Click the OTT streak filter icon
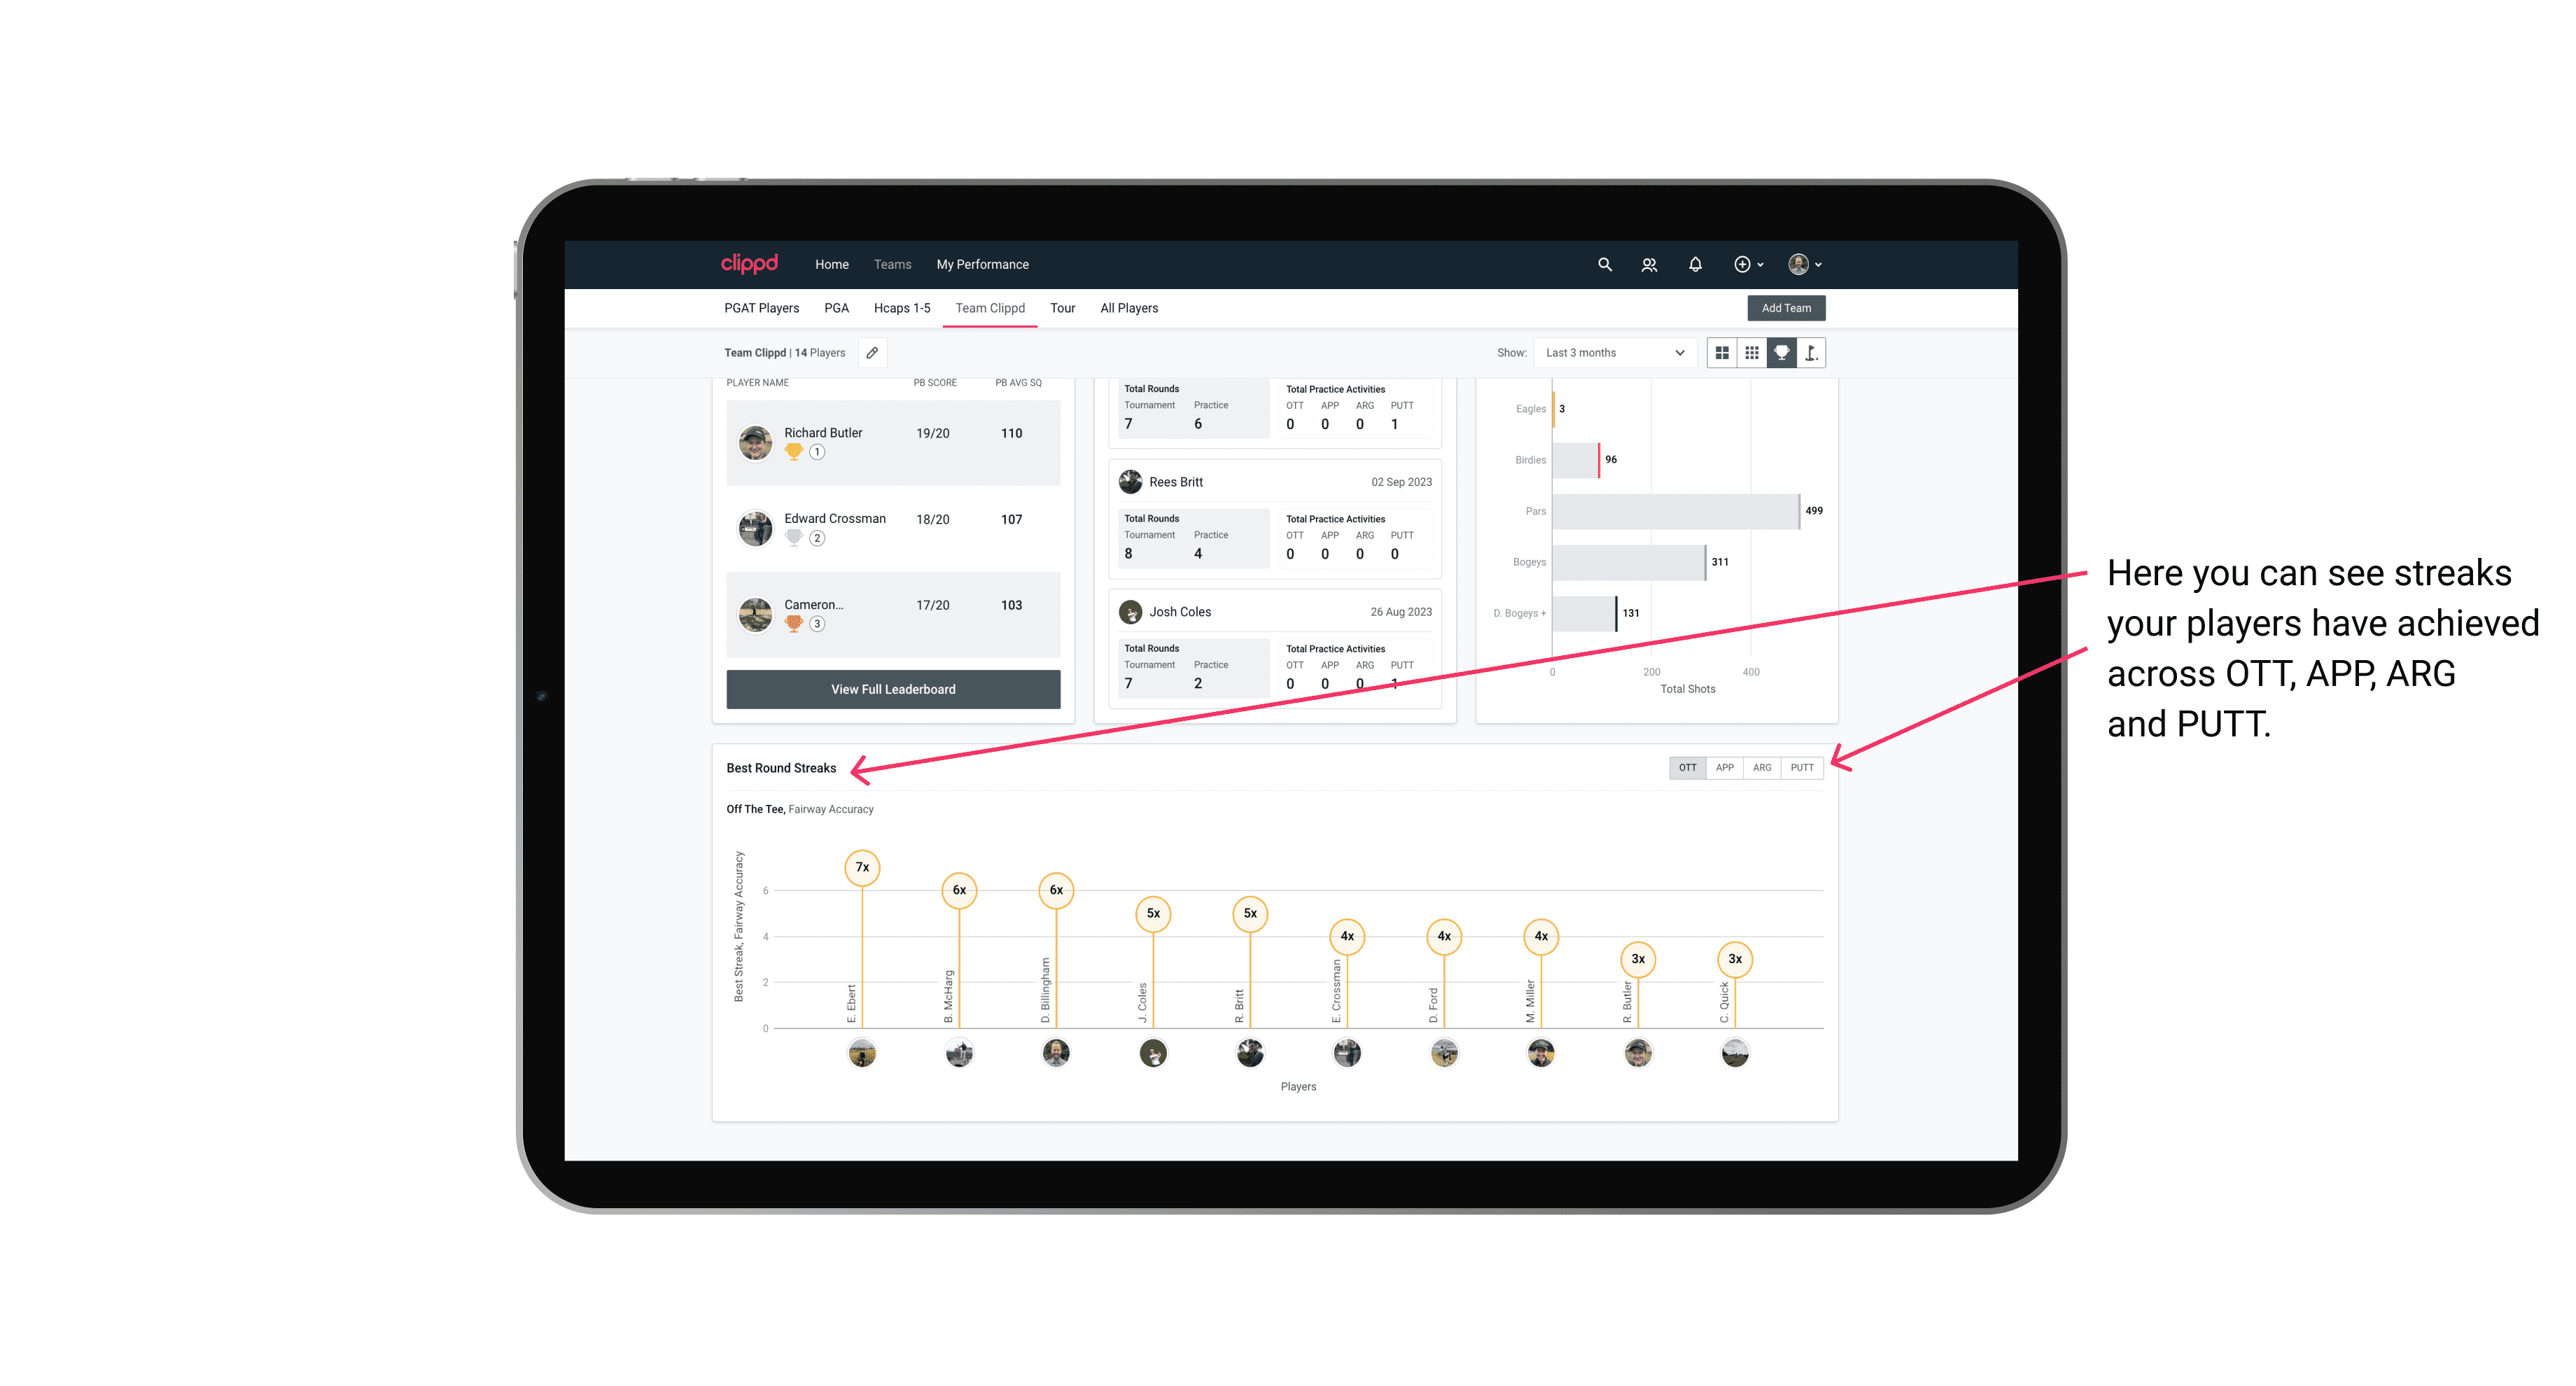2576x1386 pixels. coord(1686,766)
